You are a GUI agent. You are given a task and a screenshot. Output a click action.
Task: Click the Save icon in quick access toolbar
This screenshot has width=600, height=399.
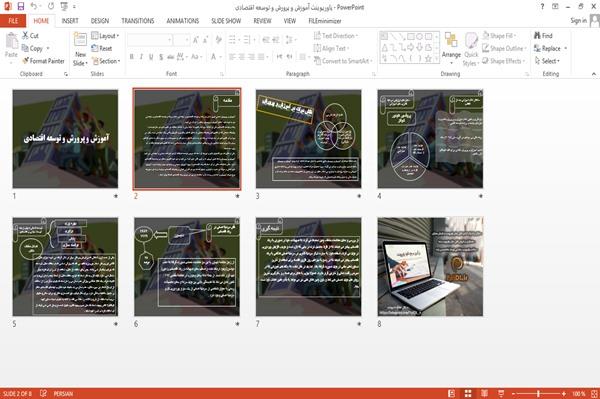tap(21, 7)
